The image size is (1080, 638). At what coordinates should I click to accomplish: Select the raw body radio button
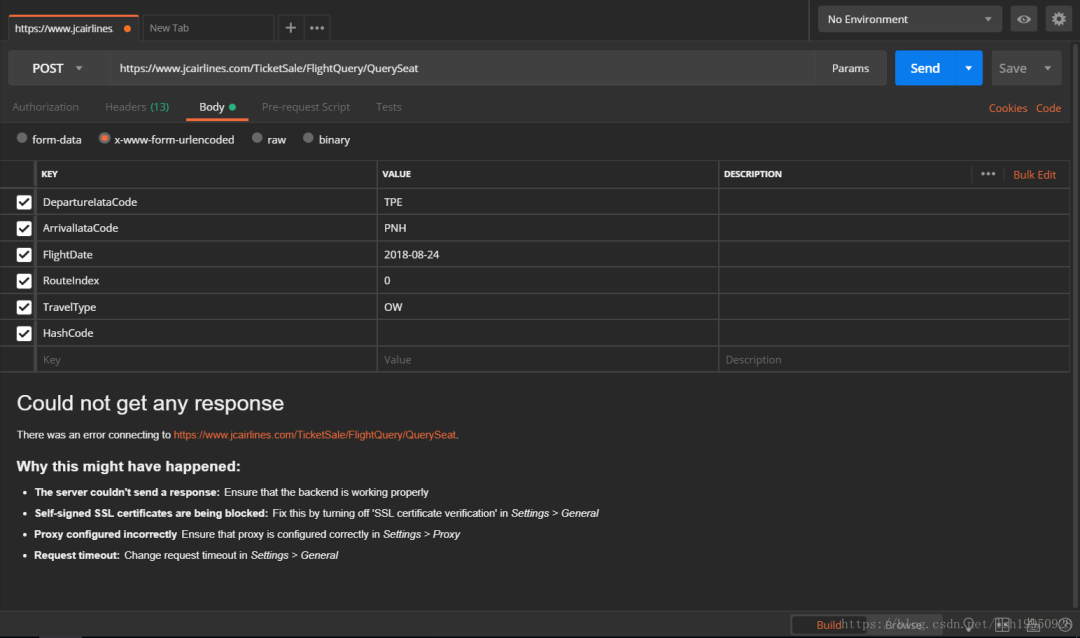257,138
